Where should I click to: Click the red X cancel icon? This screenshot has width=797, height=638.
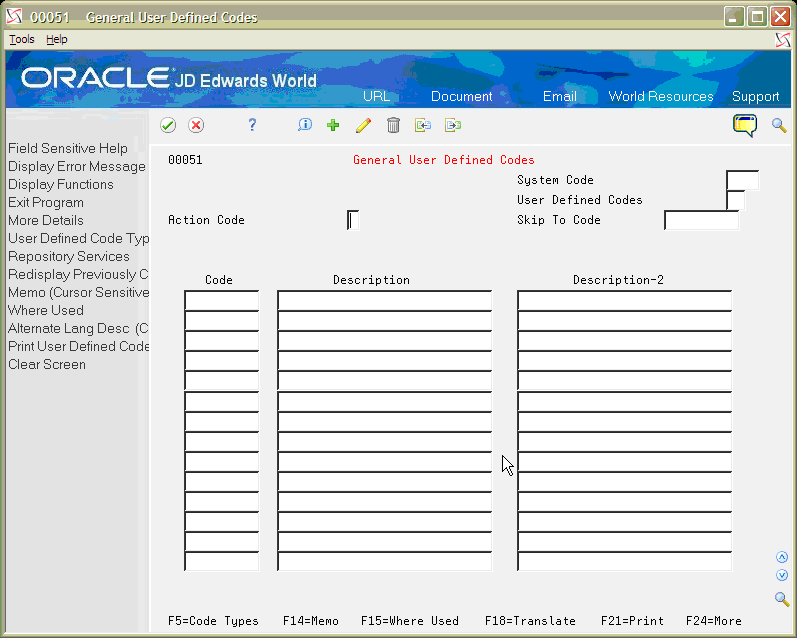tap(196, 125)
